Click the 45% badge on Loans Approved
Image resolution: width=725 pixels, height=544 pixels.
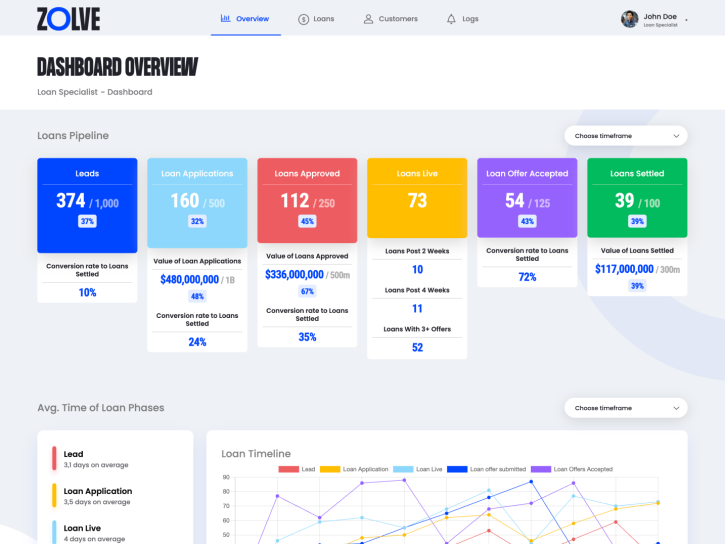[x=307, y=221]
